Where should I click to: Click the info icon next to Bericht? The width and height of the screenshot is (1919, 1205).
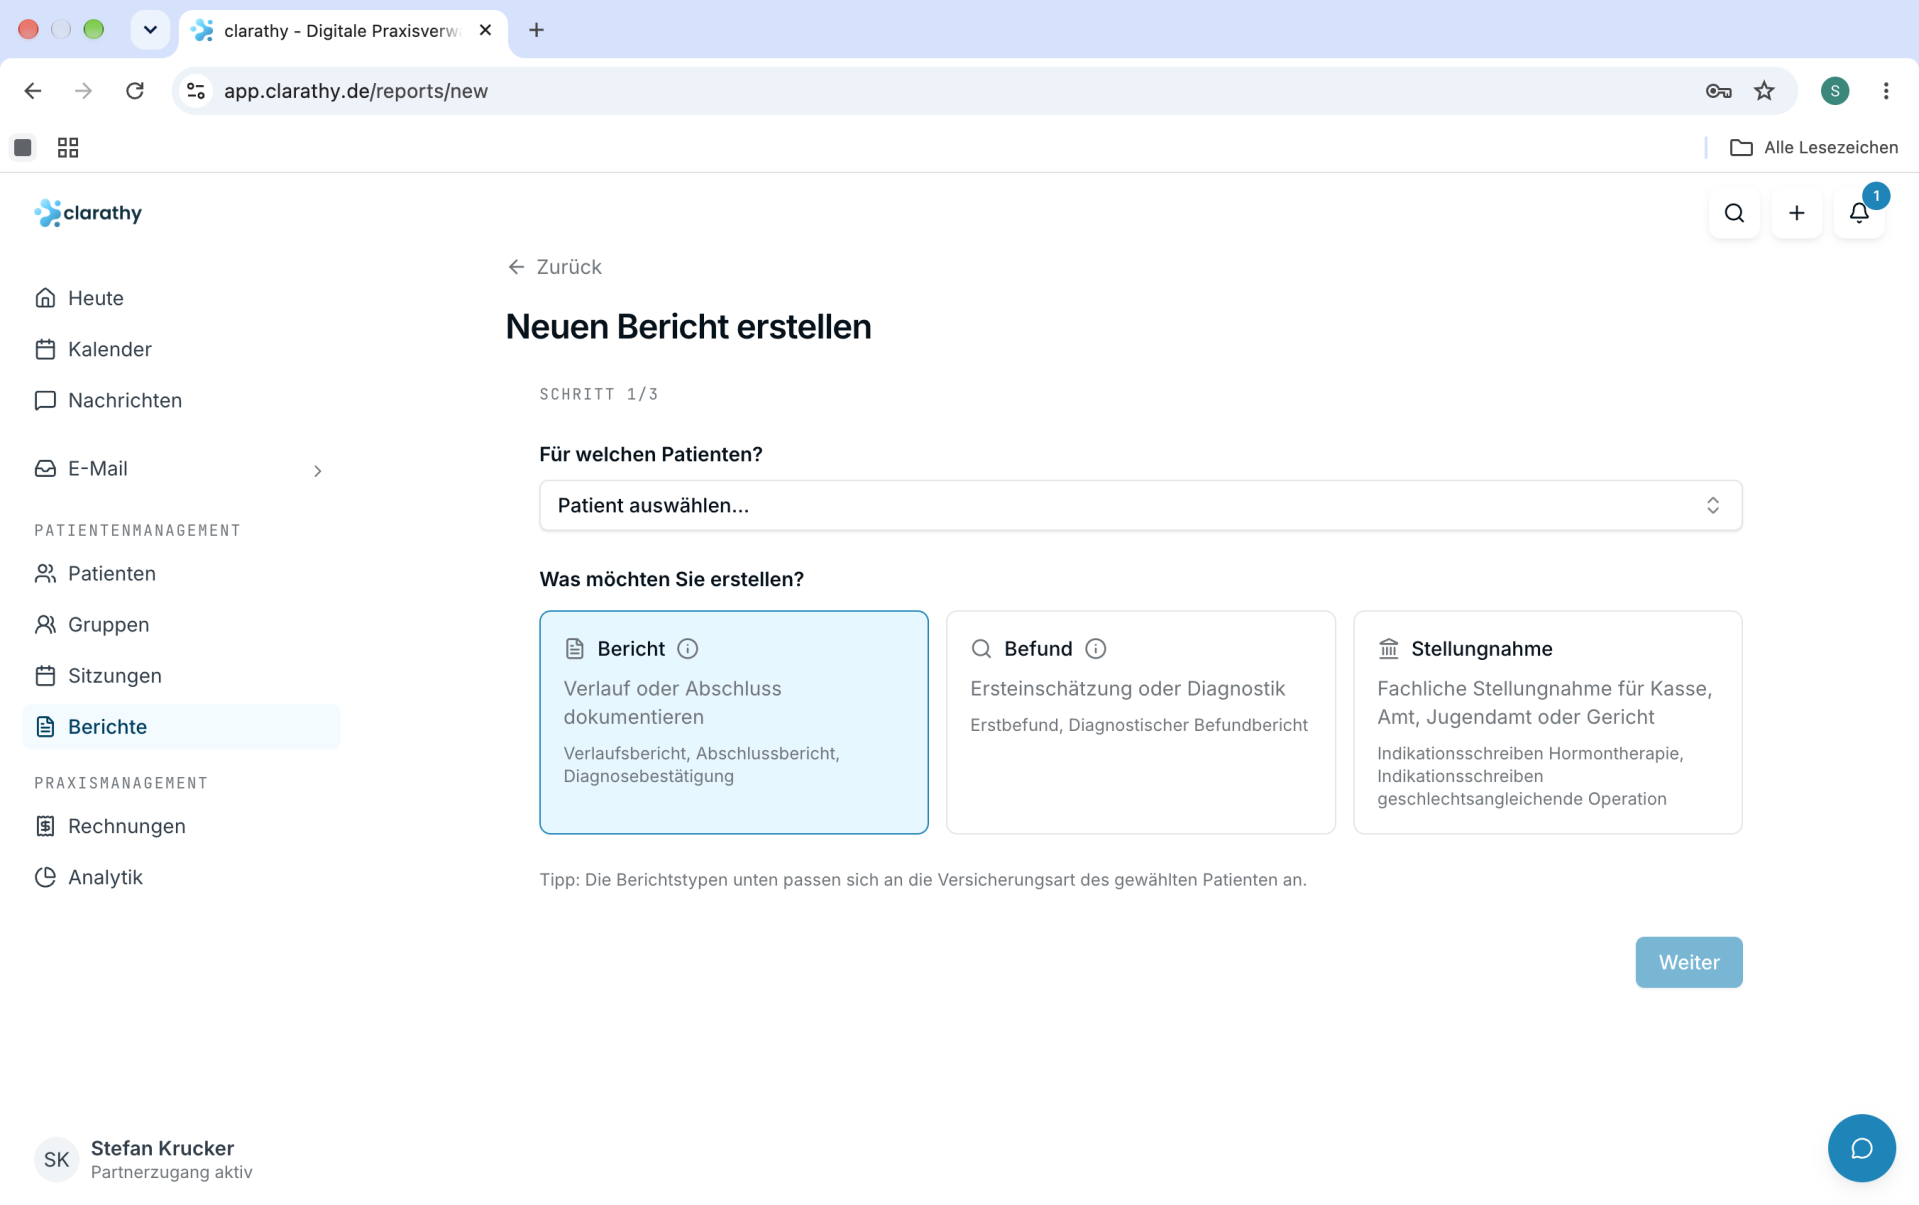pos(688,649)
